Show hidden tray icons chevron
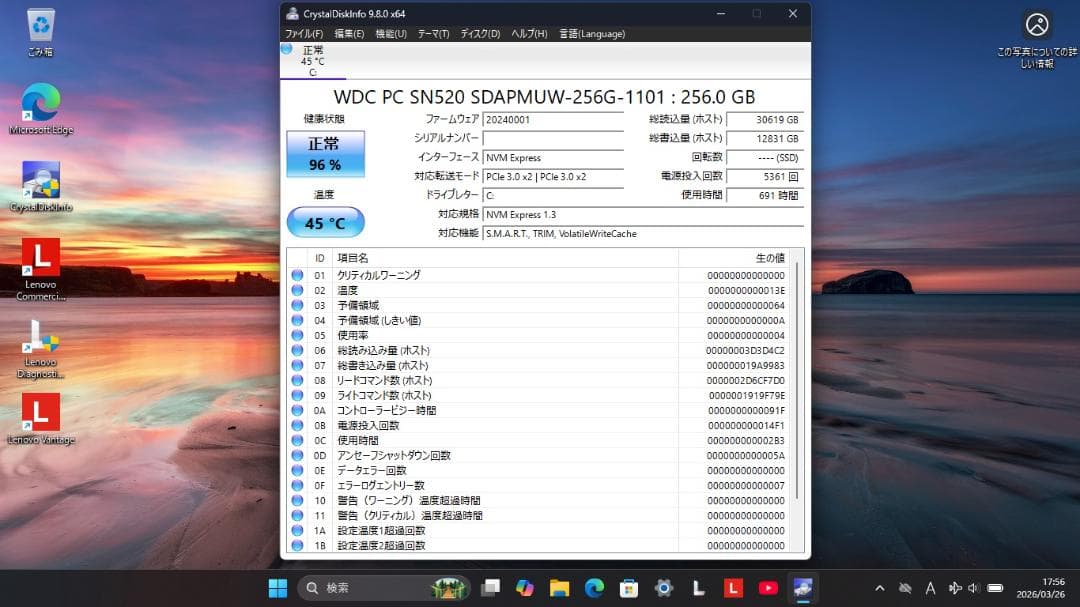The image size is (1080, 607). (880, 588)
